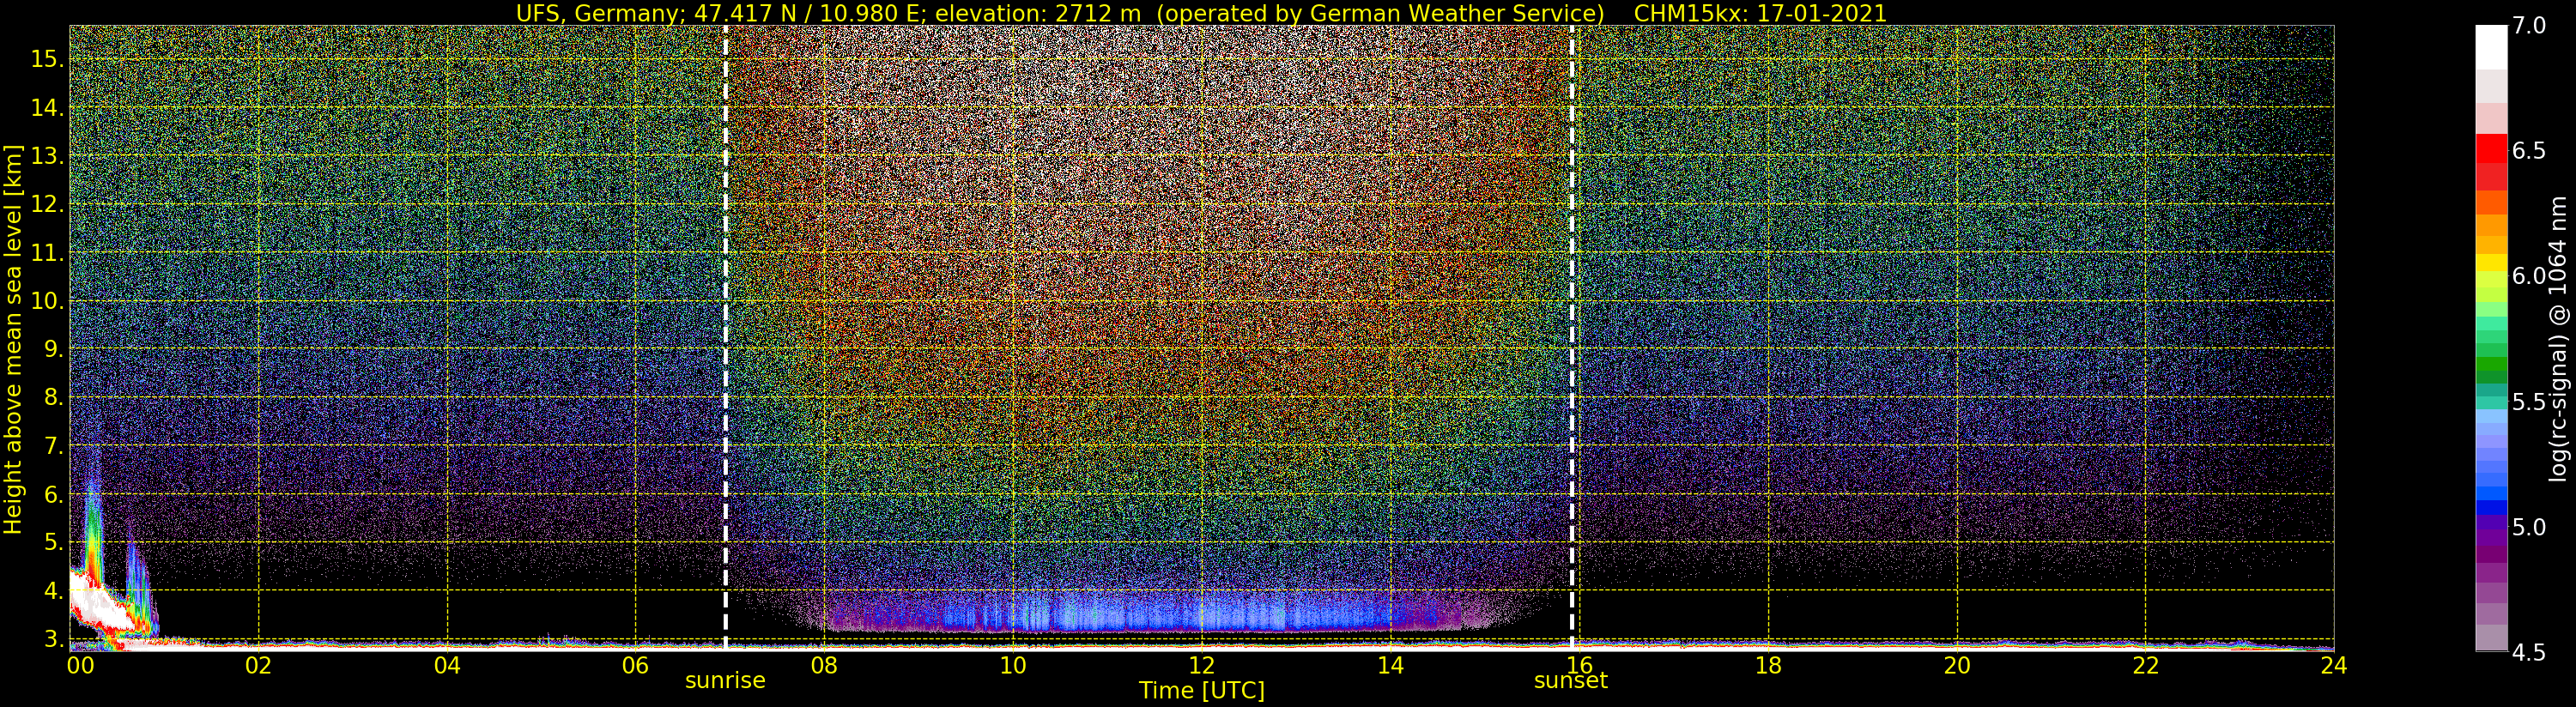Click the colorbar value '6.0'
Image resolution: width=2576 pixels, height=707 pixels.
click(x=2529, y=276)
